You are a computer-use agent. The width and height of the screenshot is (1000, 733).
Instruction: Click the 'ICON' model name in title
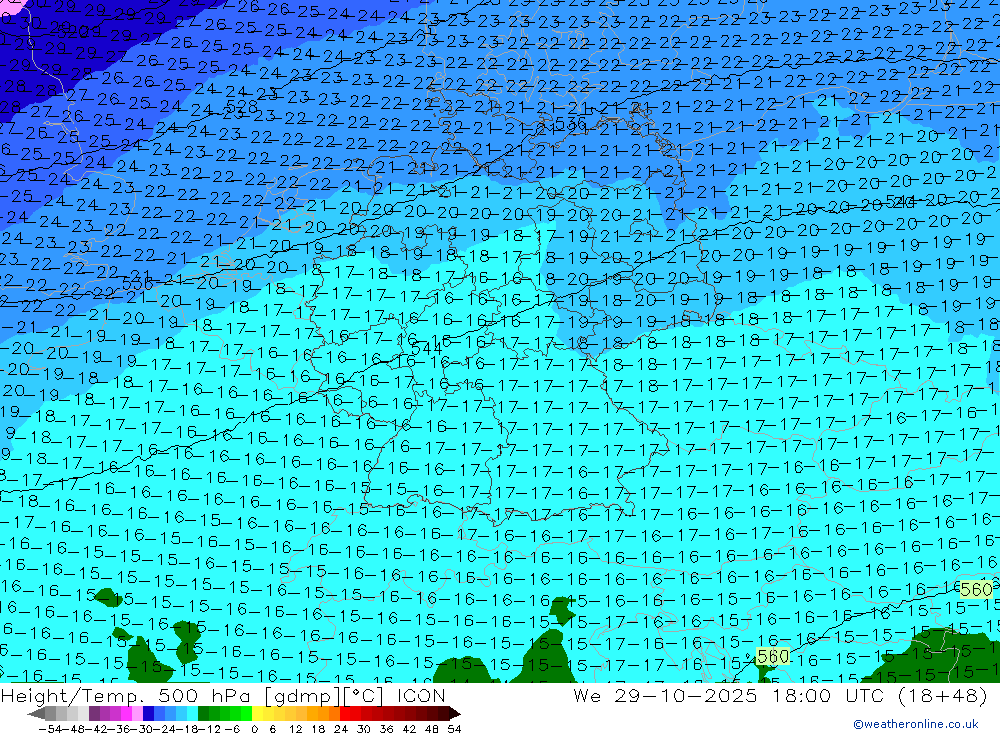pos(421,695)
